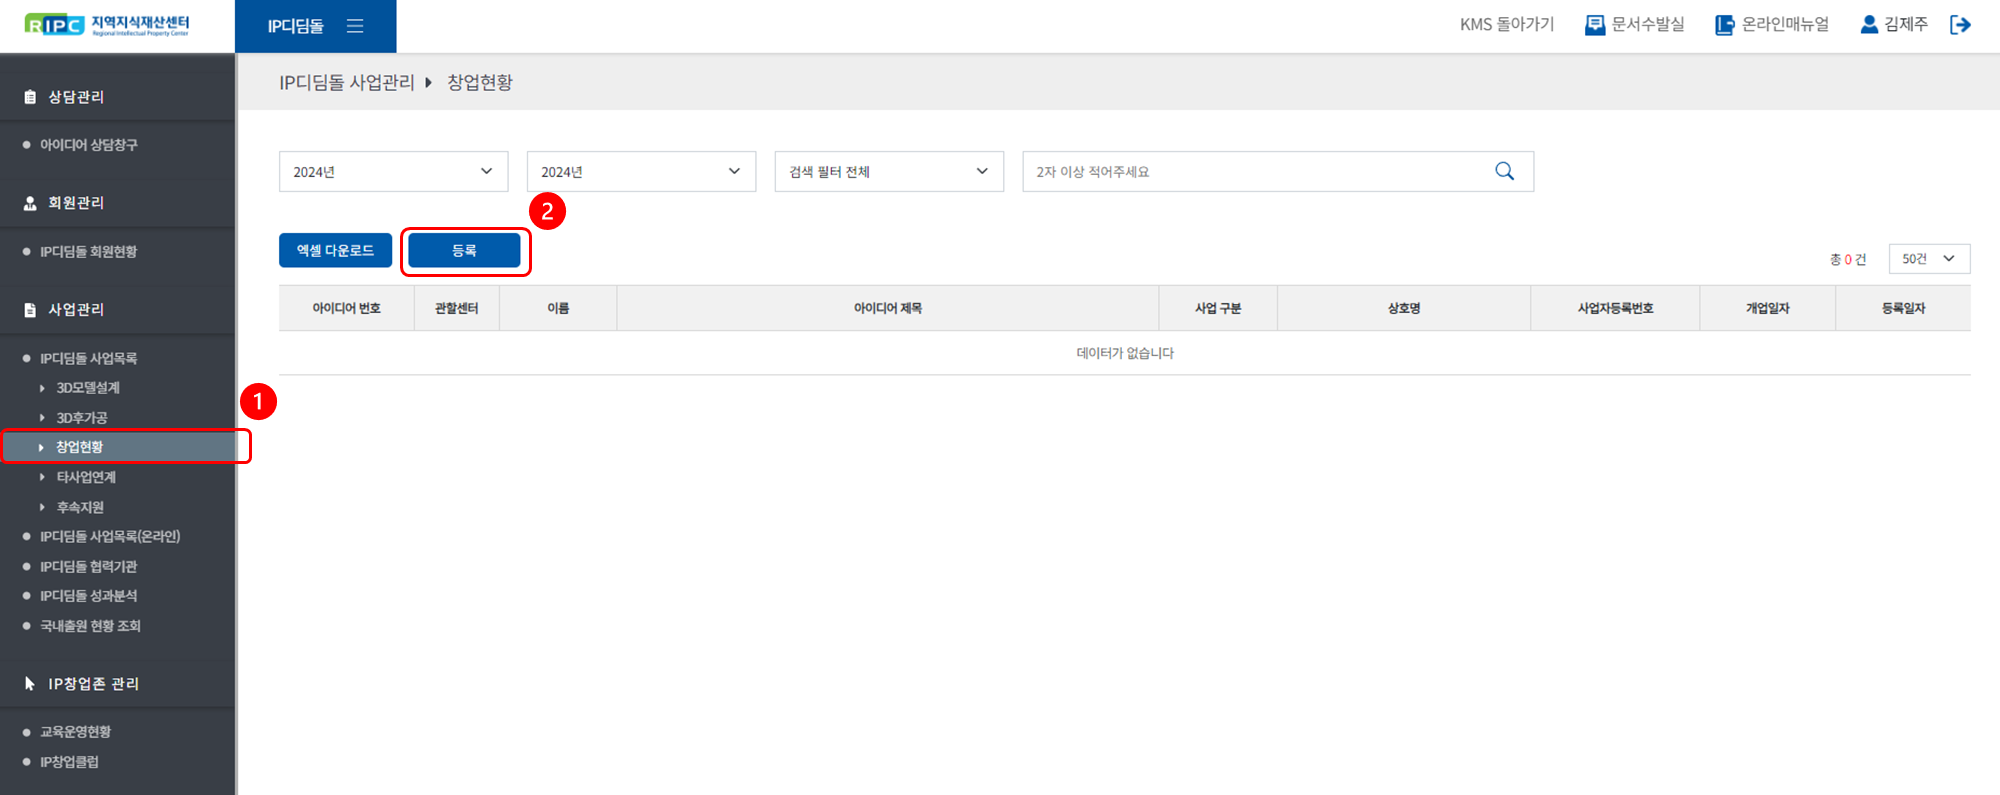
Task: Click the search keyword input field
Action: pos(1255,172)
